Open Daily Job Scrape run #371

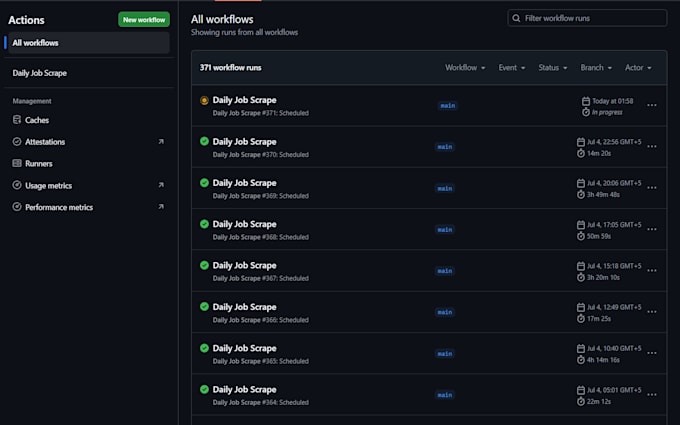(244, 100)
